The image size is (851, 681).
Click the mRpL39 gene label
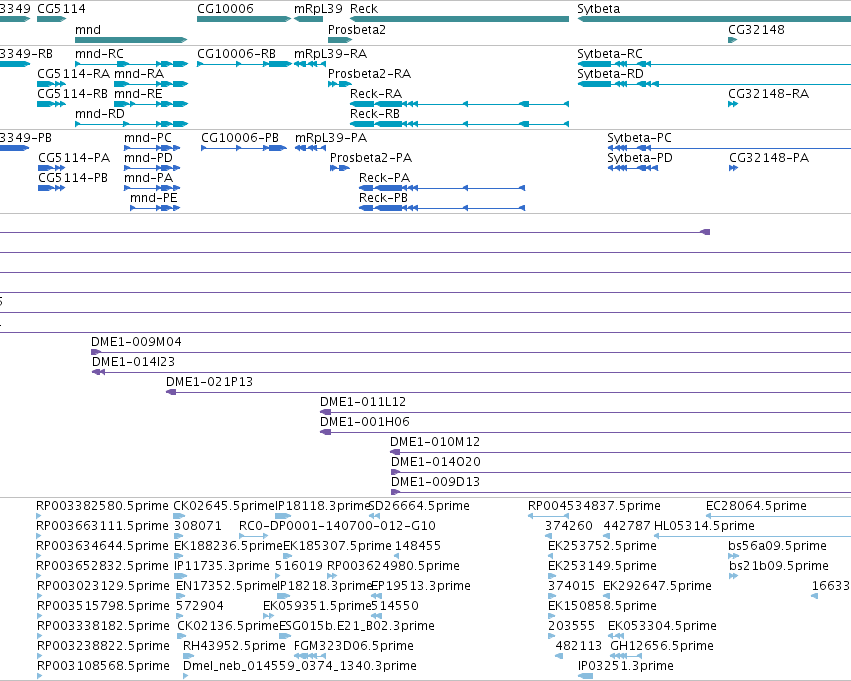[x=318, y=9]
